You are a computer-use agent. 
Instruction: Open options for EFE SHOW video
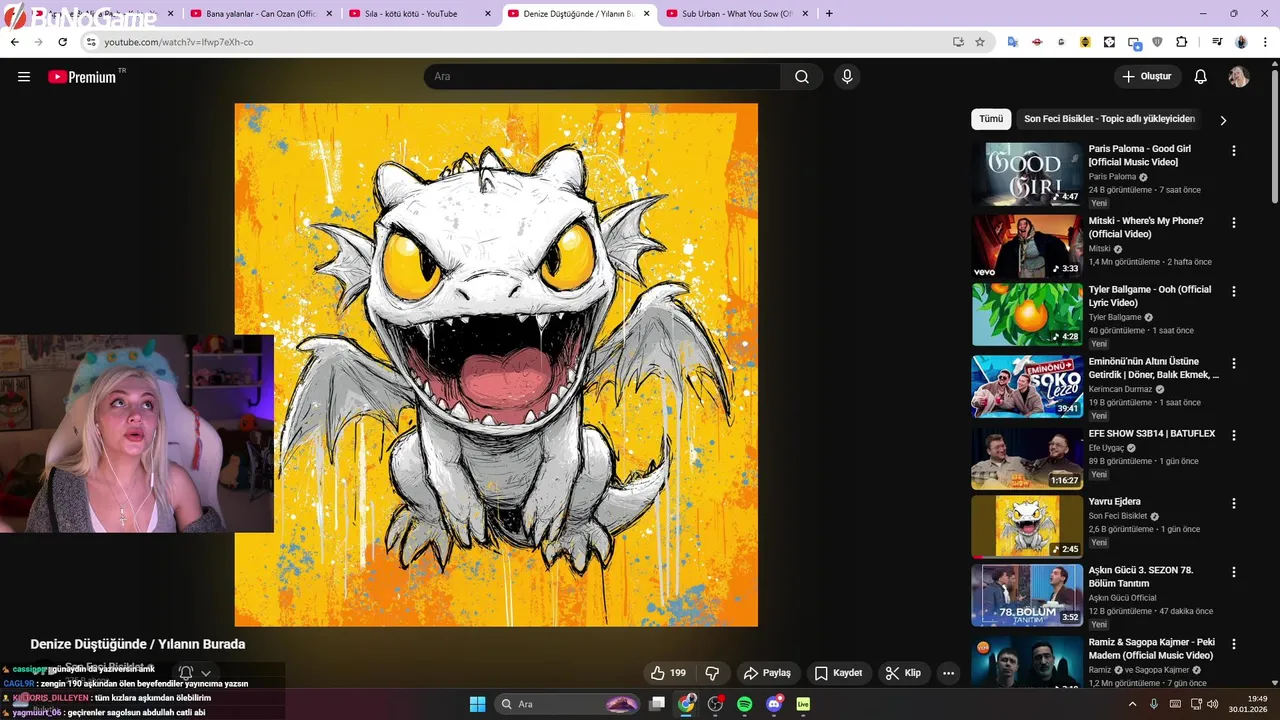[x=1233, y=436]
